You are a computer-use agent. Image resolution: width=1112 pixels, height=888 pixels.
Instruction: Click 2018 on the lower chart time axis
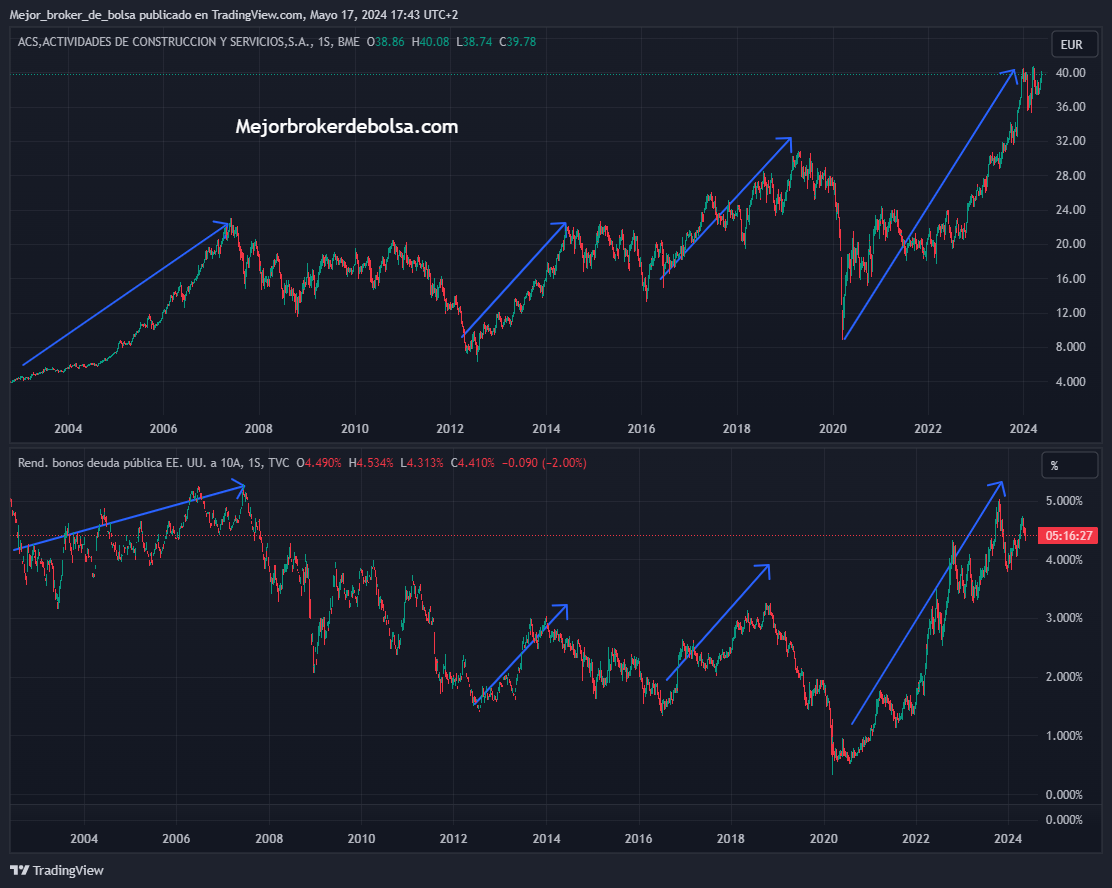tap(730, 838)
